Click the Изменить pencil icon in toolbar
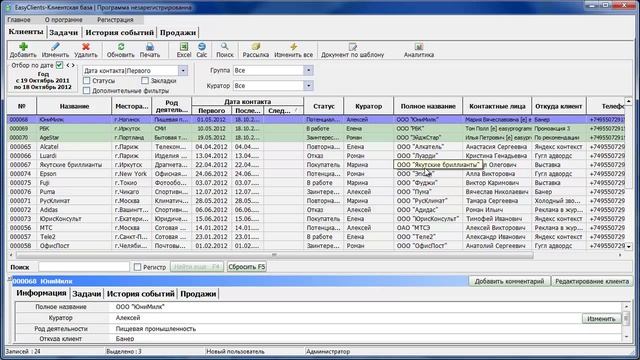 55,47
